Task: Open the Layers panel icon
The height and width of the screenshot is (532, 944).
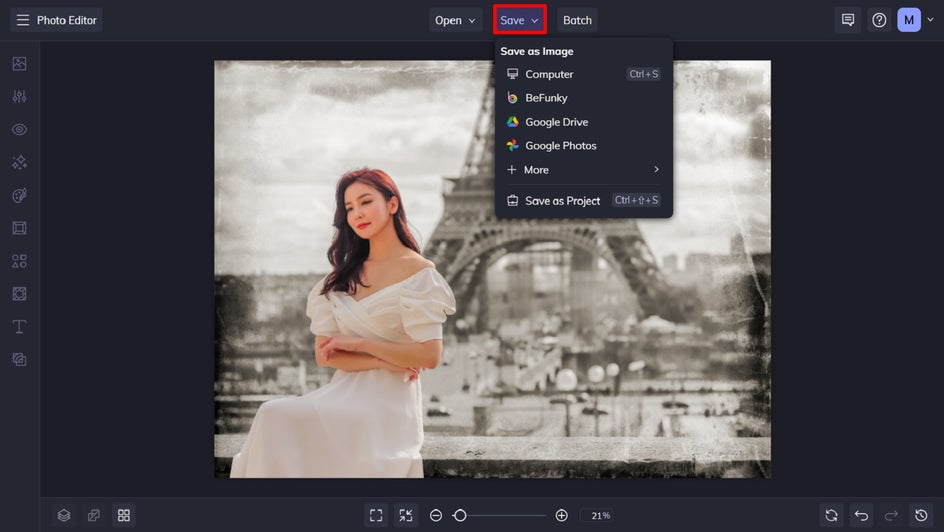Action: 64,515
